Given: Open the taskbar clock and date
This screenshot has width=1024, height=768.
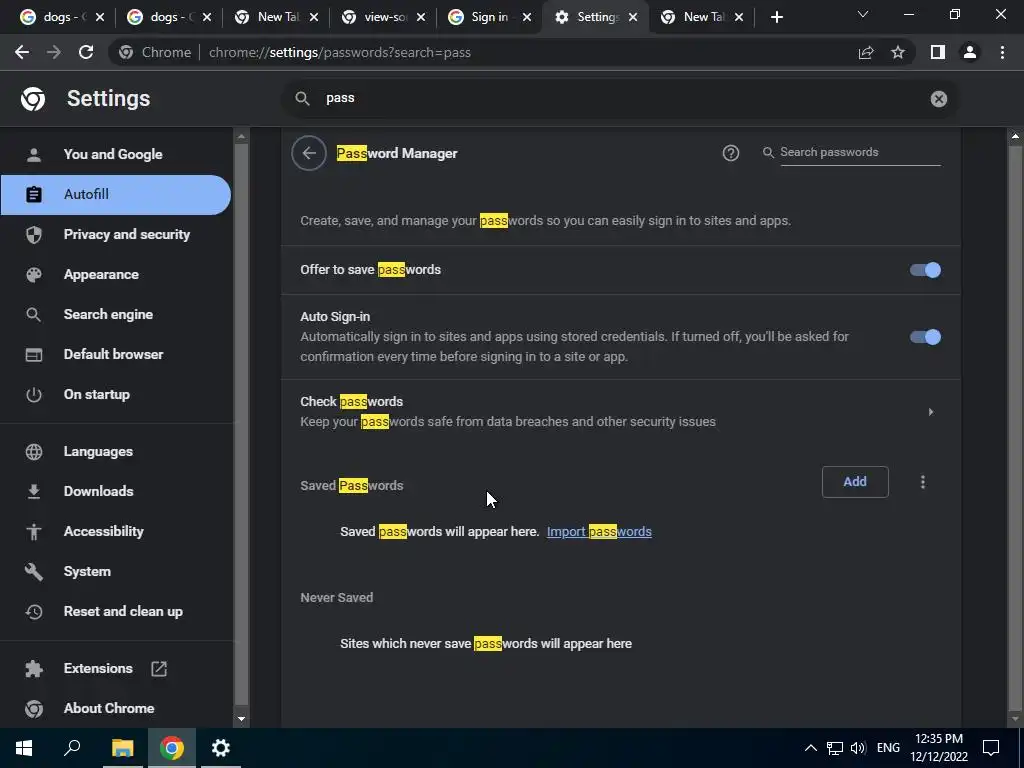Looking at the screenshot, I should point(939,748).
